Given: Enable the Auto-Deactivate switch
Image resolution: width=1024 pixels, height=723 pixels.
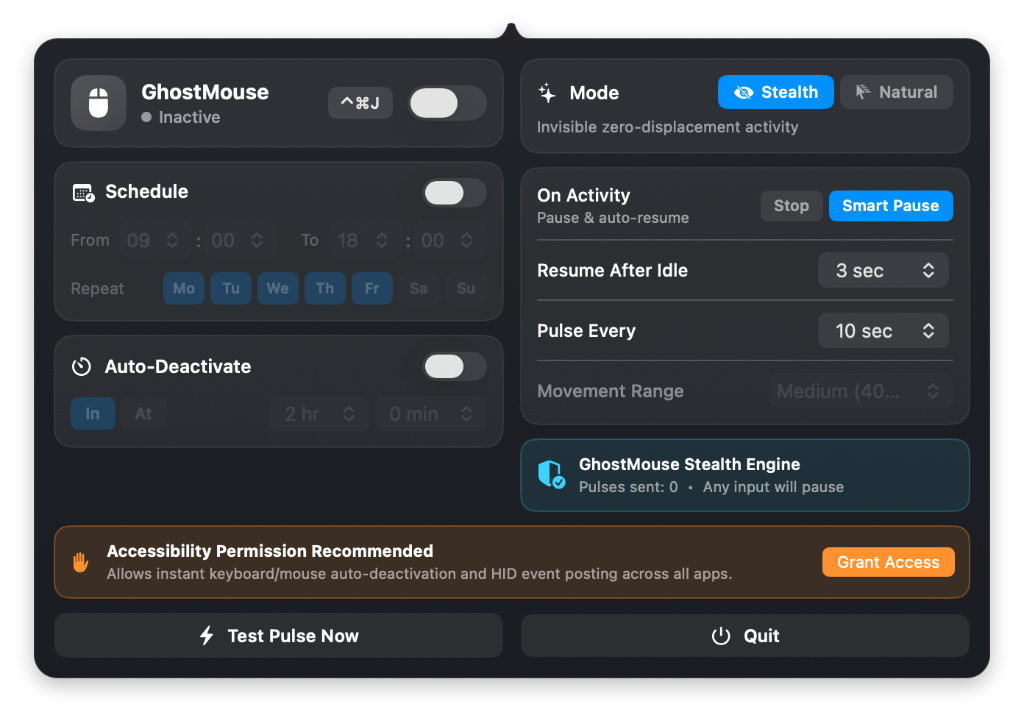Looking at the screenshot, I should pyautogui.click(x=455, y=367).
